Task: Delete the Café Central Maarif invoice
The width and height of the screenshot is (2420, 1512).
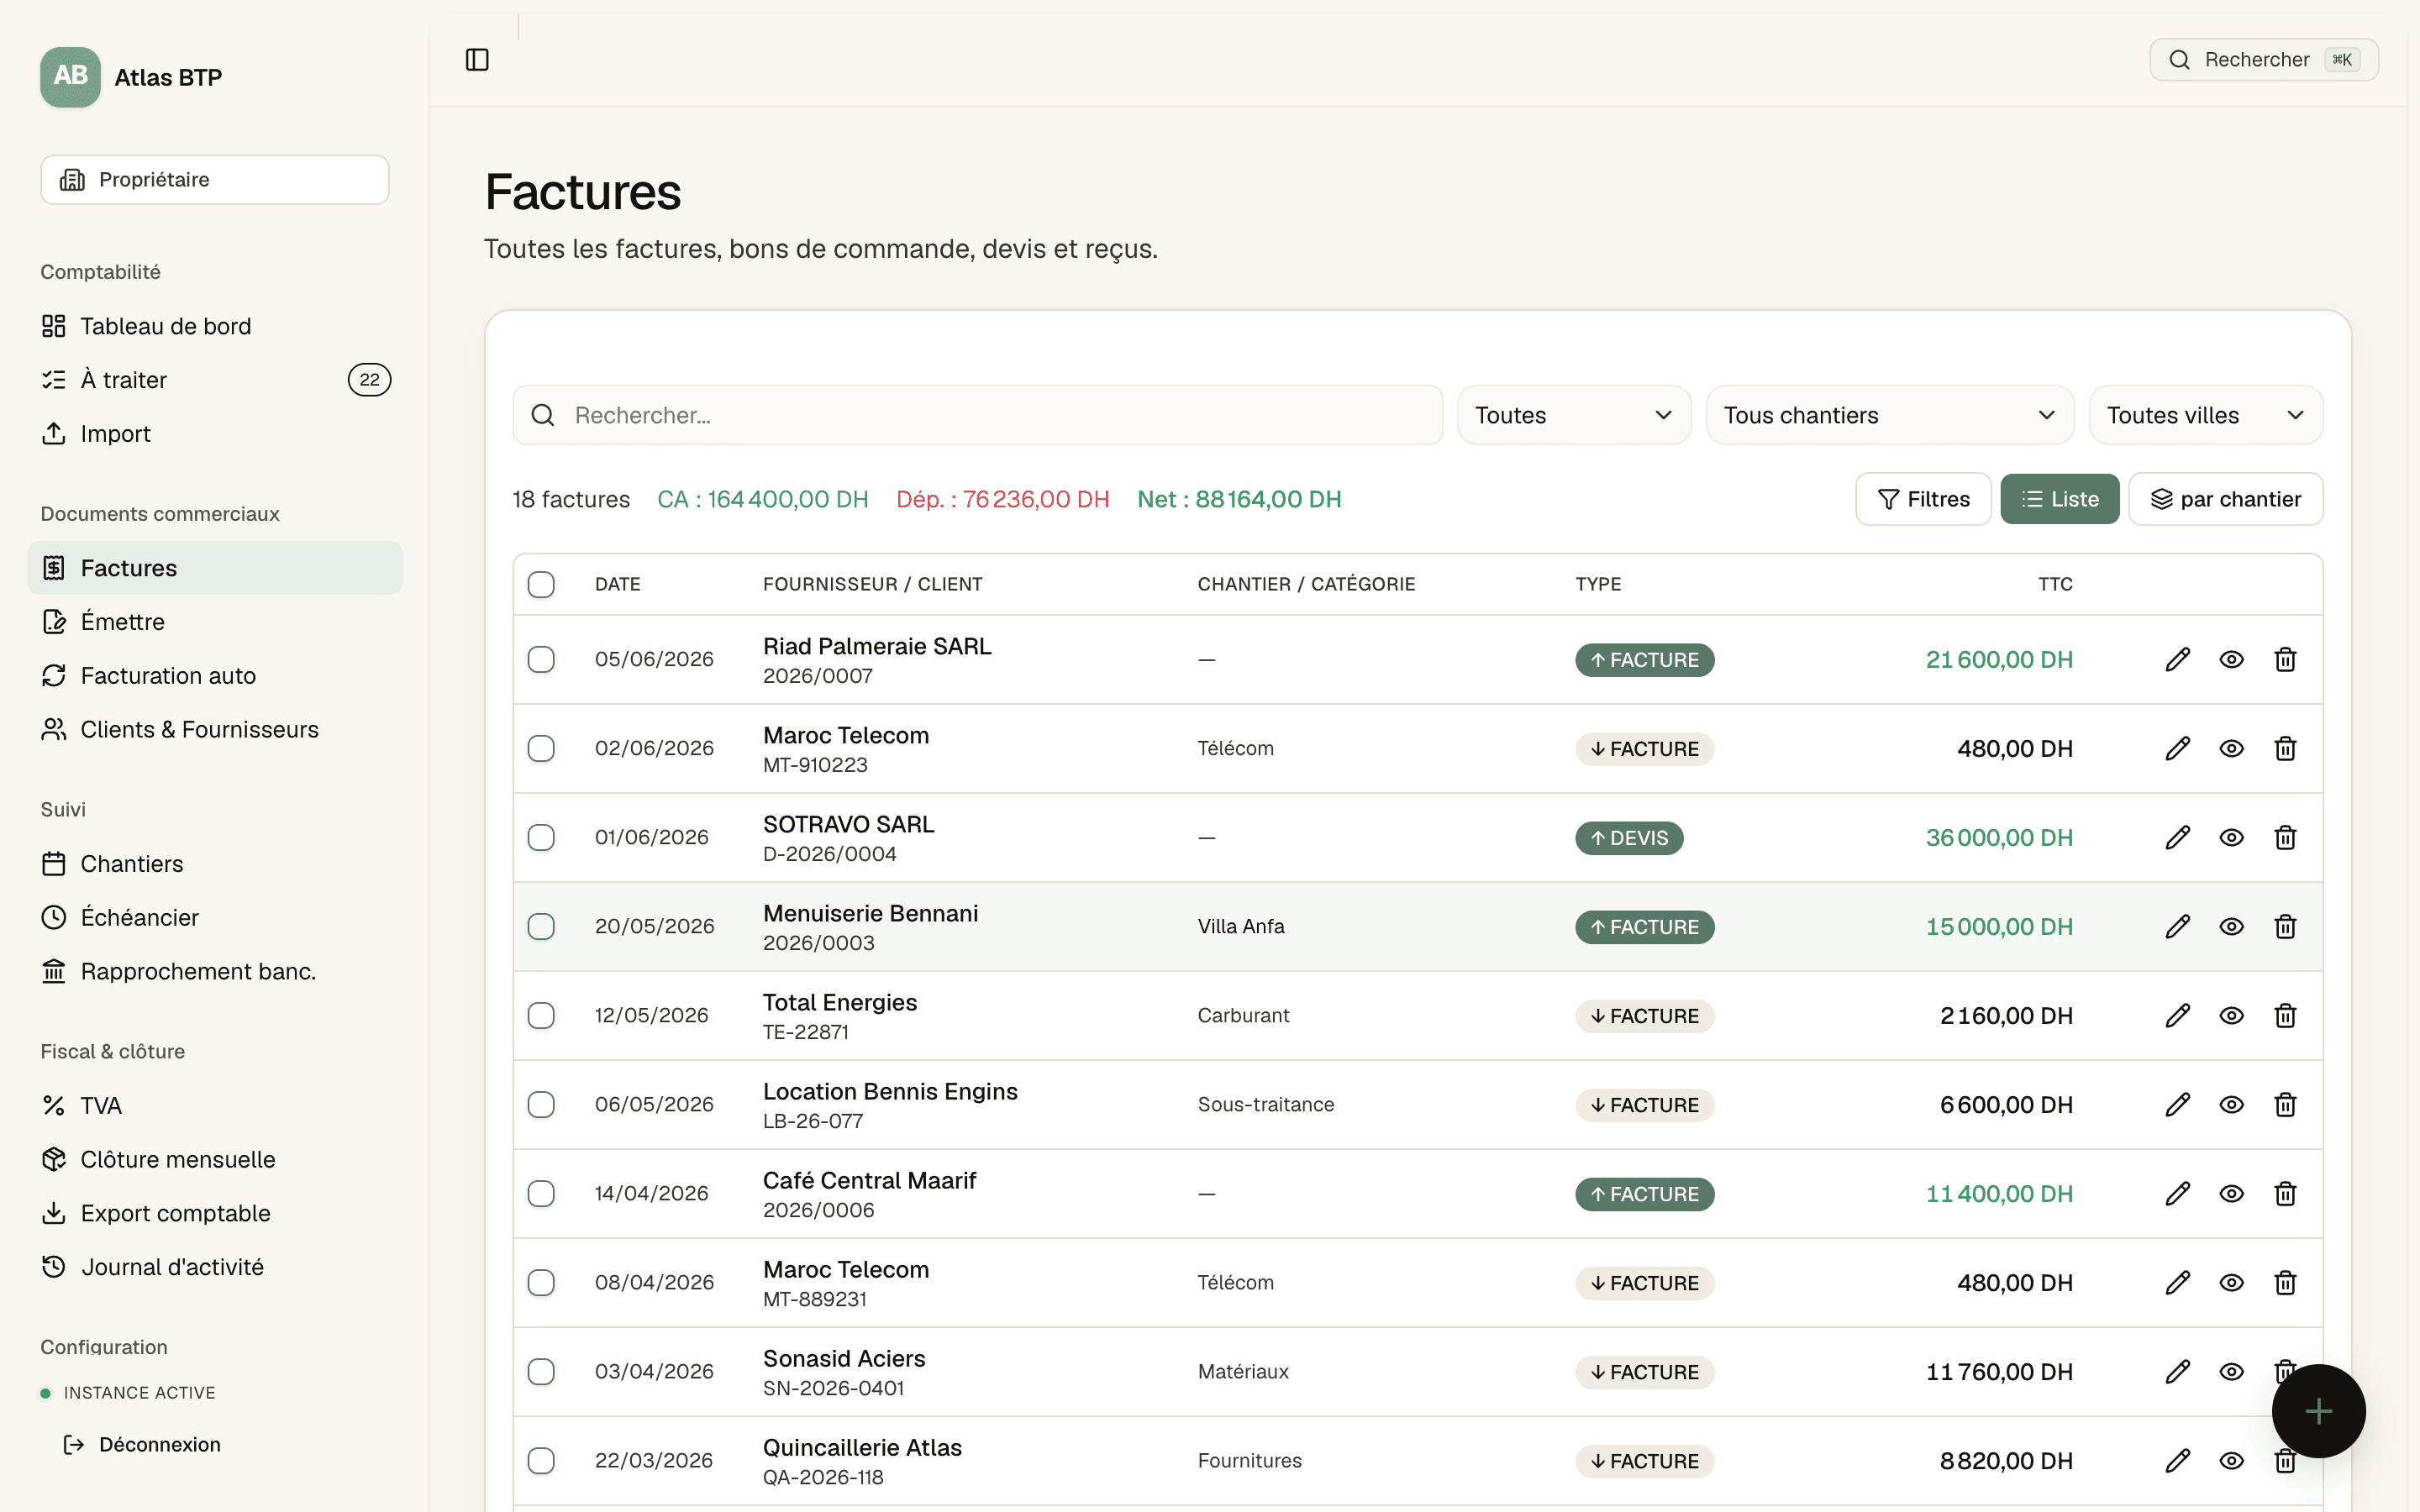Action: click(2285, 1193)
